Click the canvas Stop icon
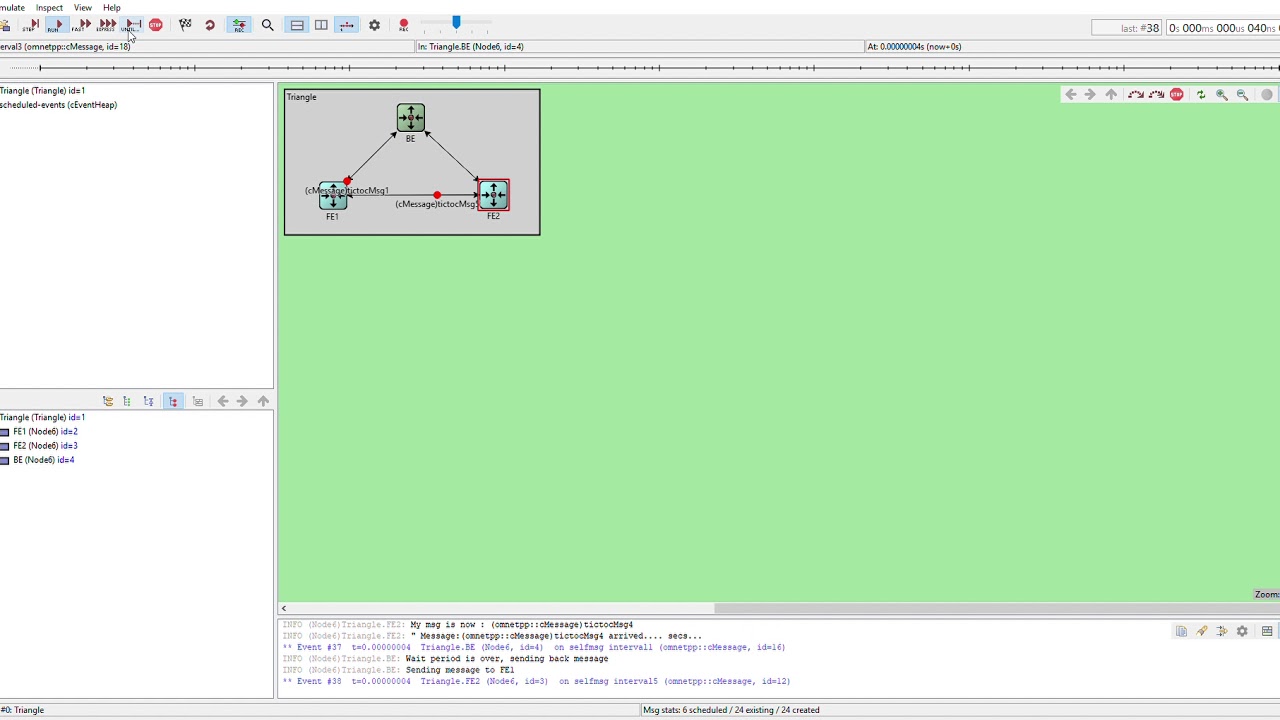 (1176, 95)
